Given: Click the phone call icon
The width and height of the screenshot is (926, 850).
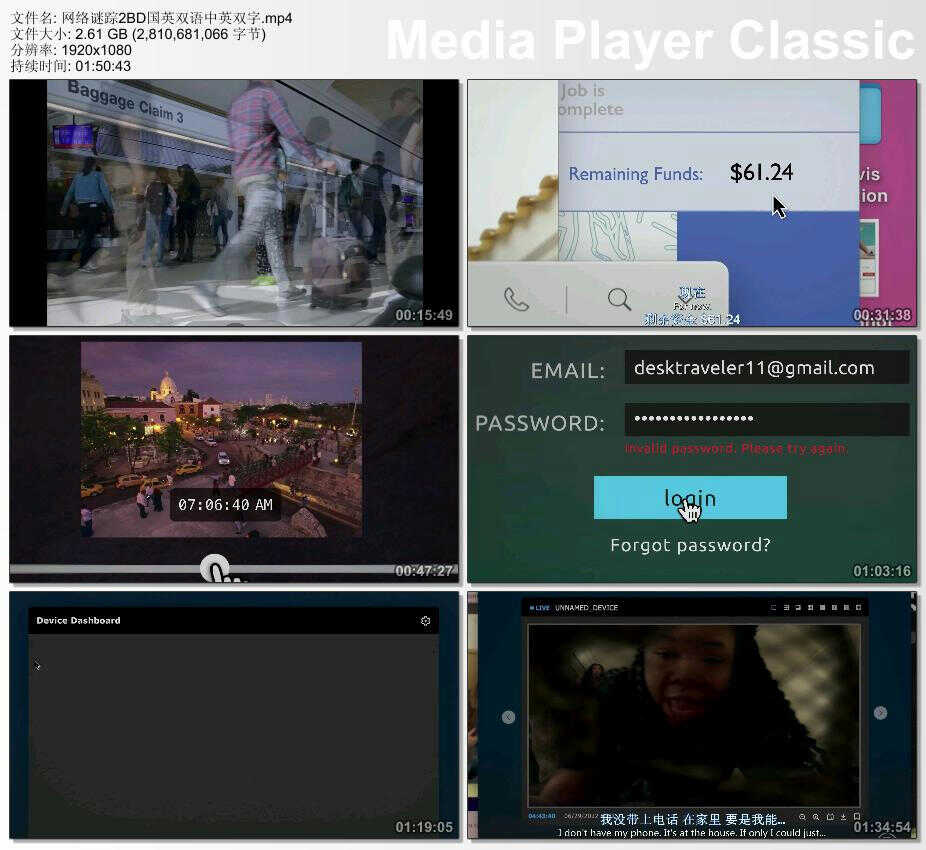Looking at the screenshot, I should pos(516,299).
